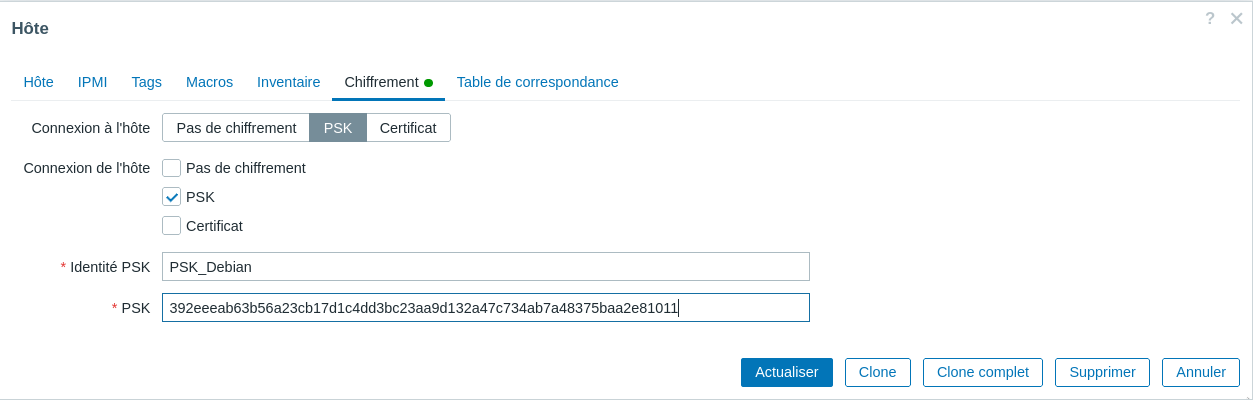
Task: Focus the 'Identité PSK' input field
Action: click(485, 267)
